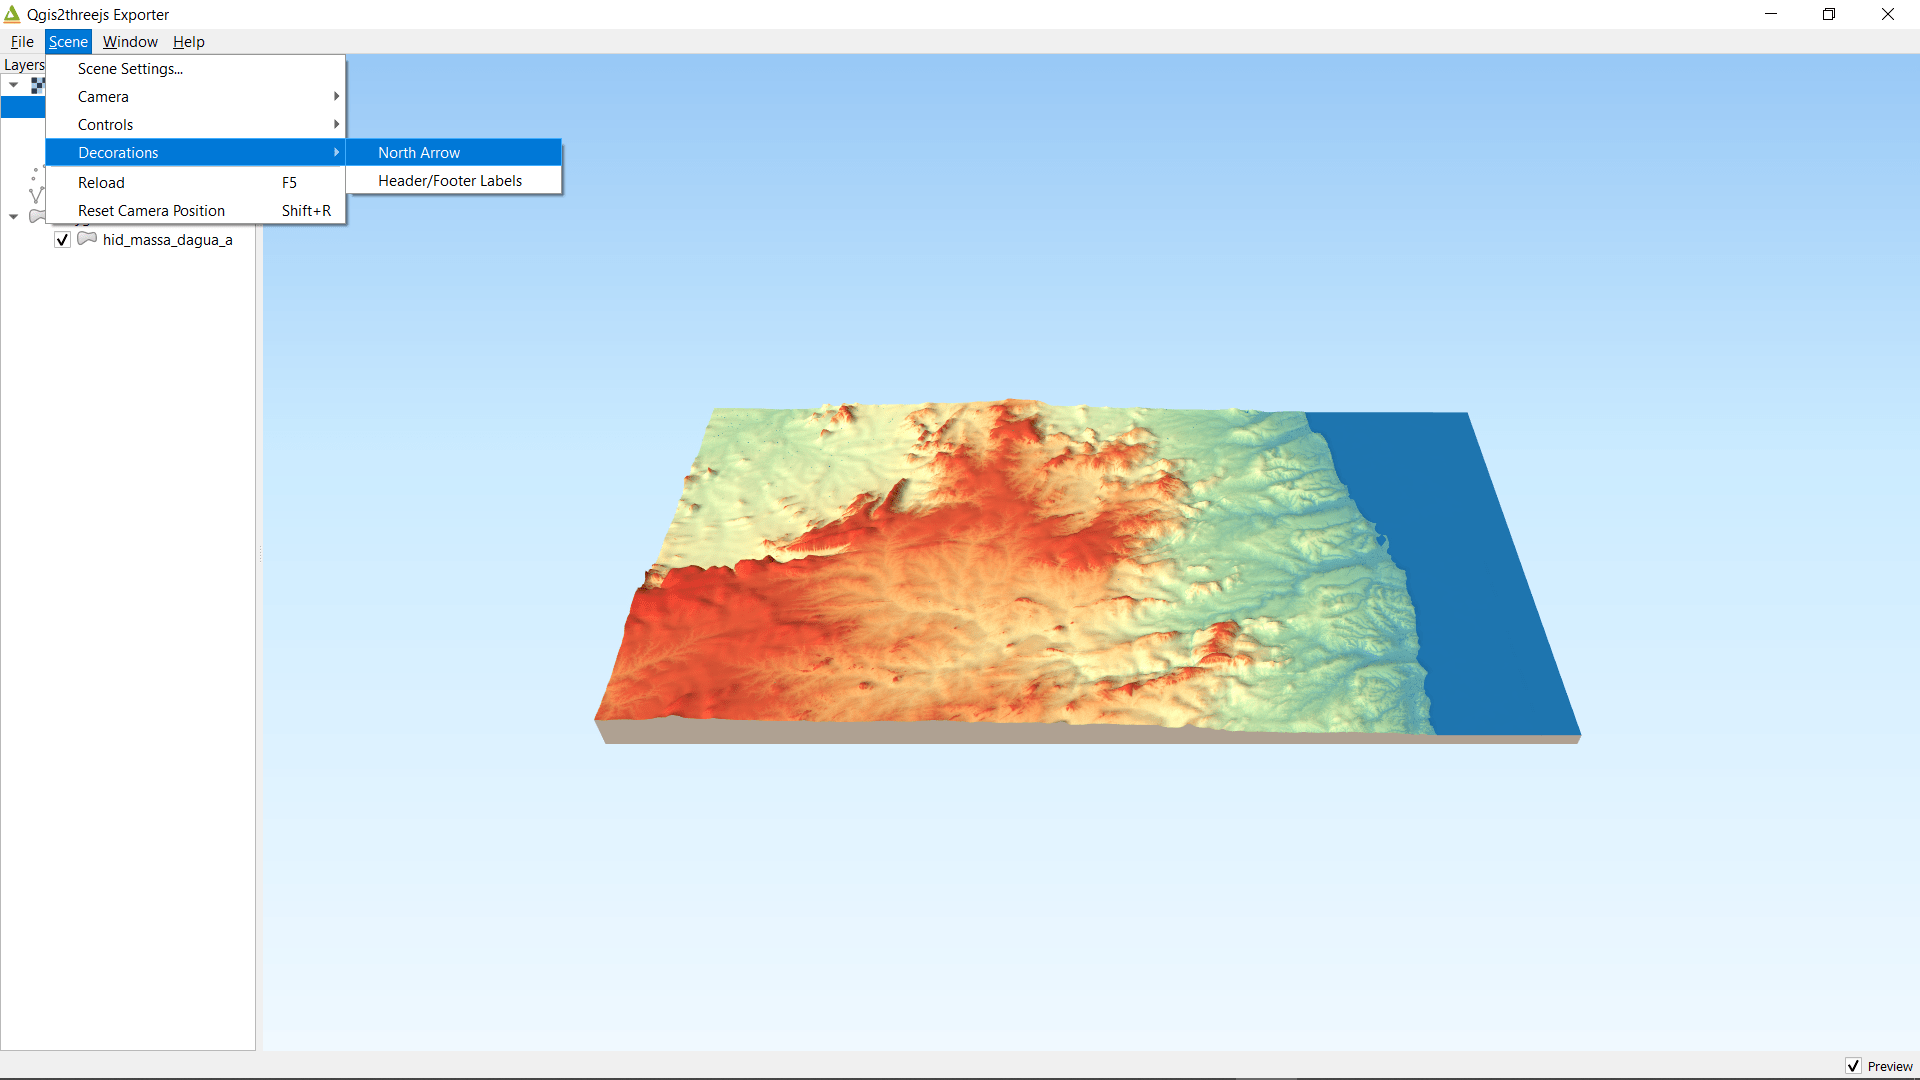1920x1080 pixels.
Task: Select North Arrow decoration
Action: pyautogui.click(x=419, y=153)
